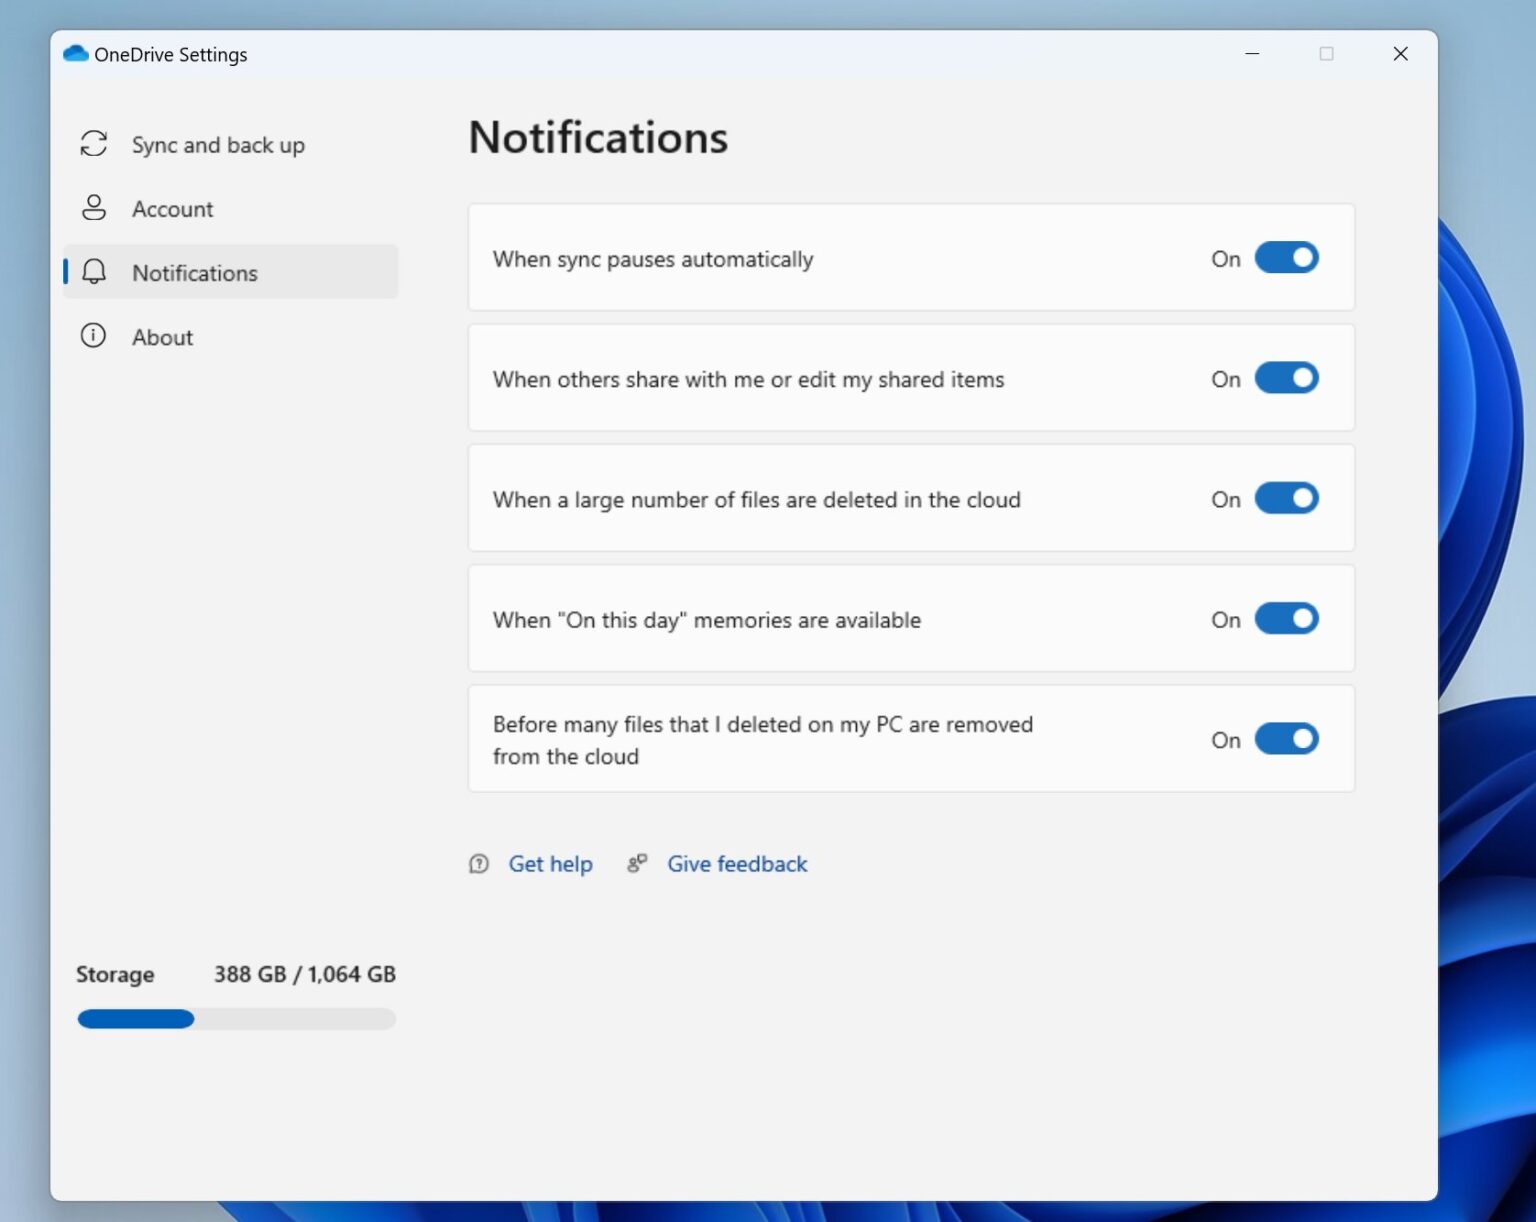Screen dimensions: 1536x1222
Task: Open the Sync and back up section
Action: pos(219,144)
